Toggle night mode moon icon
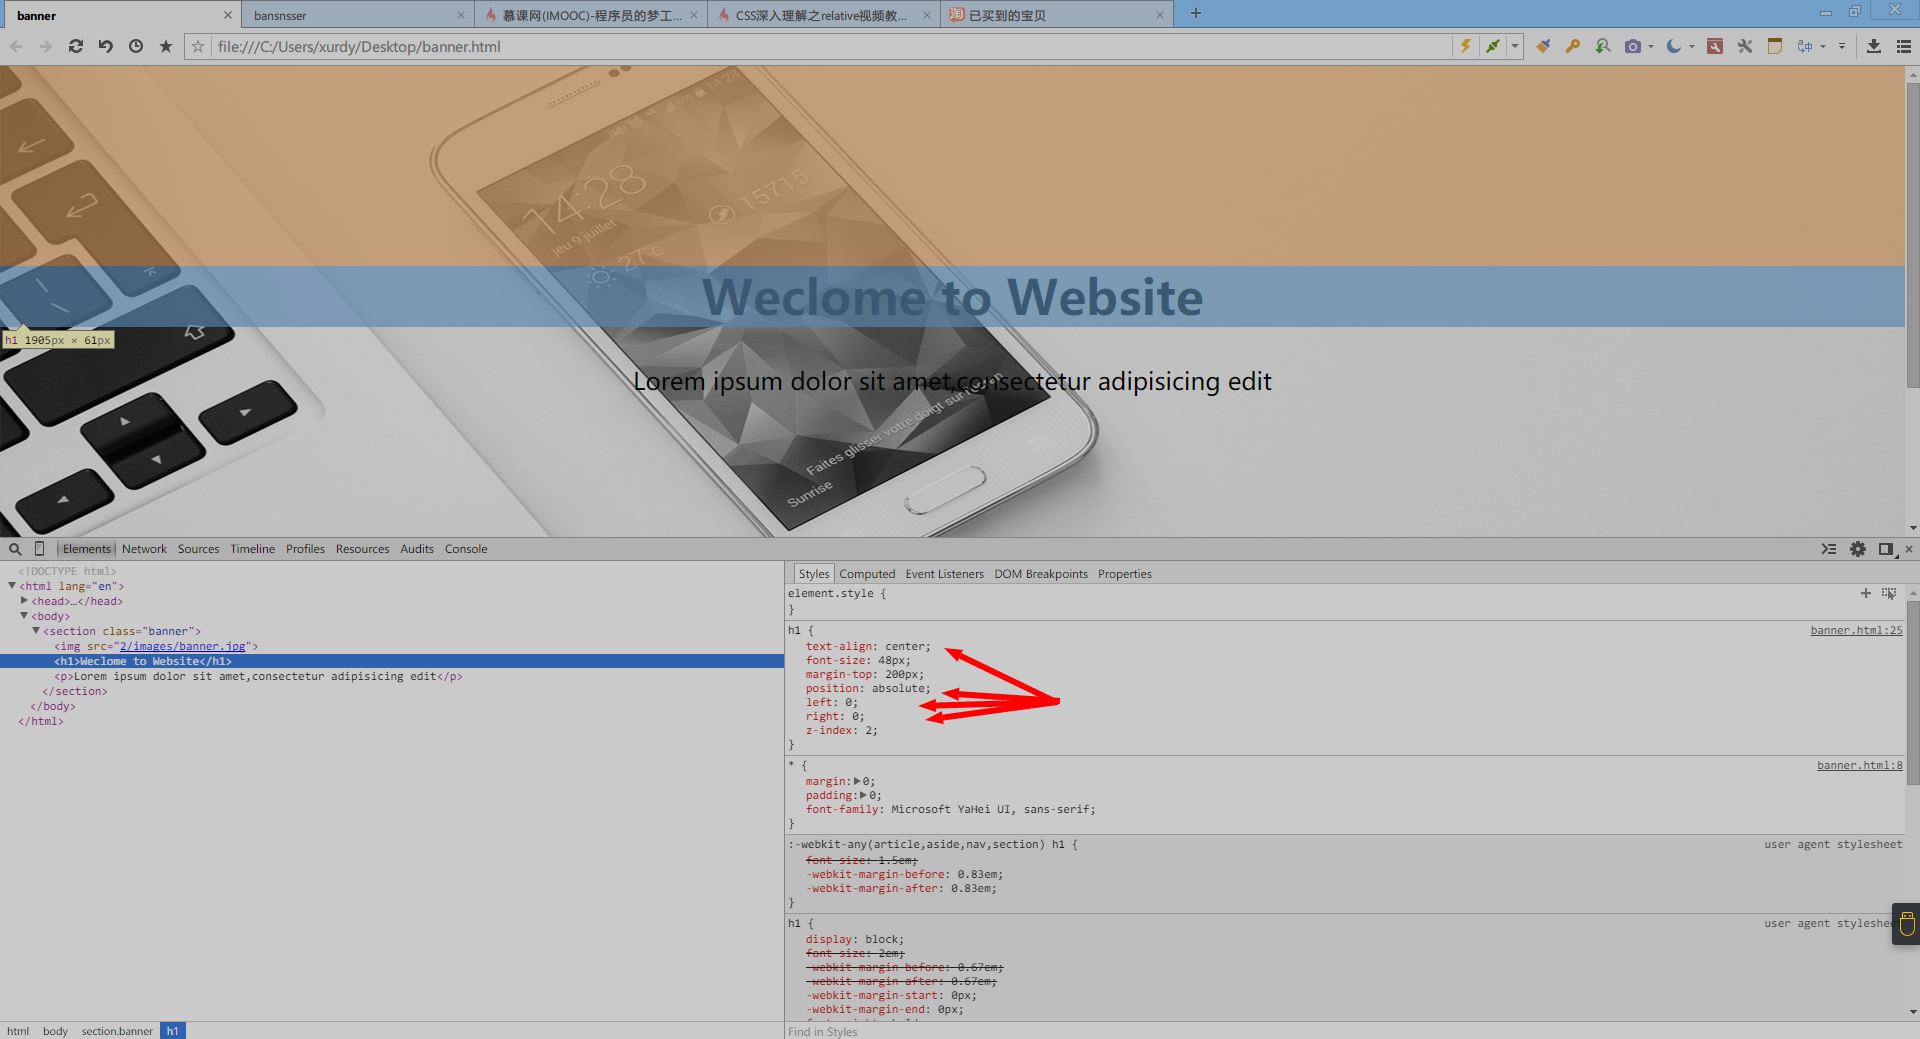Screen dimensions: 1920x1039 (1673, 46)
